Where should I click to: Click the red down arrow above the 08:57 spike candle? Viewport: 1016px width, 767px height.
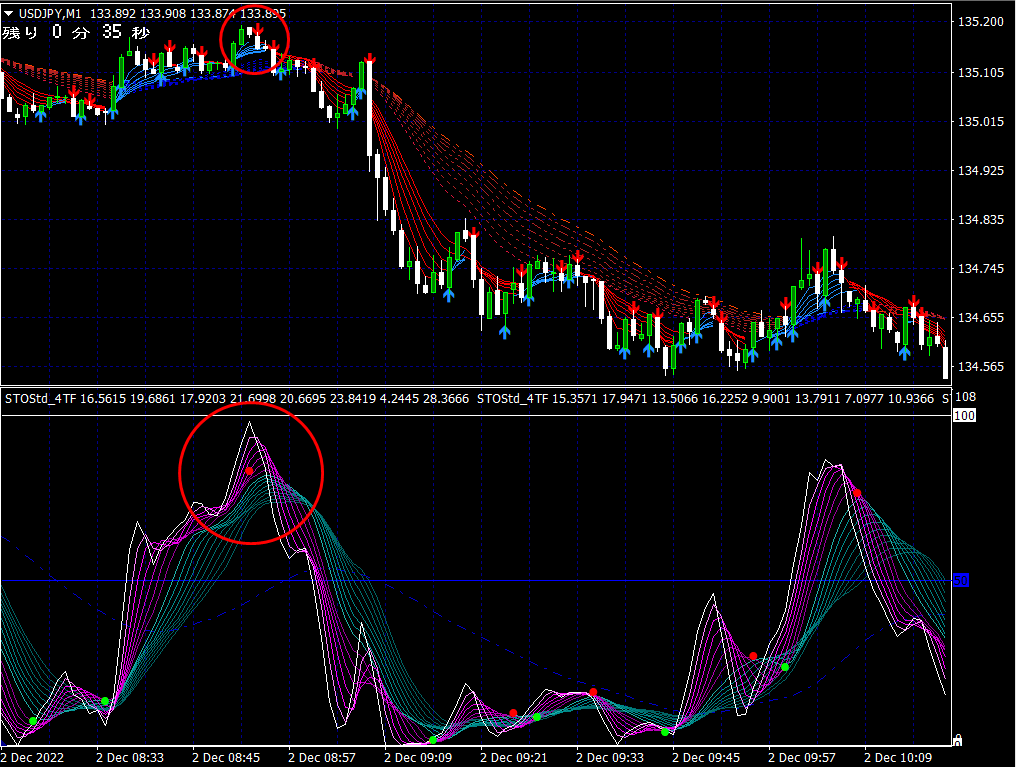pos(369,58)
